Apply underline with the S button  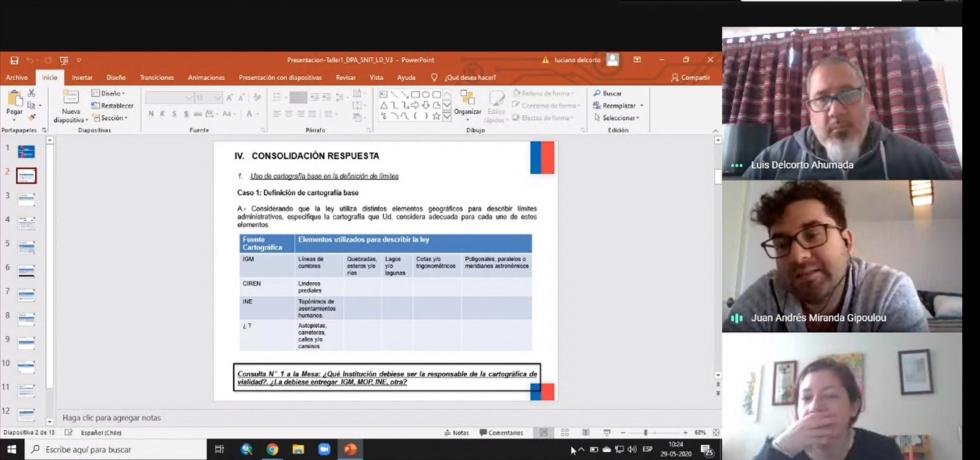tap(174, 114)
